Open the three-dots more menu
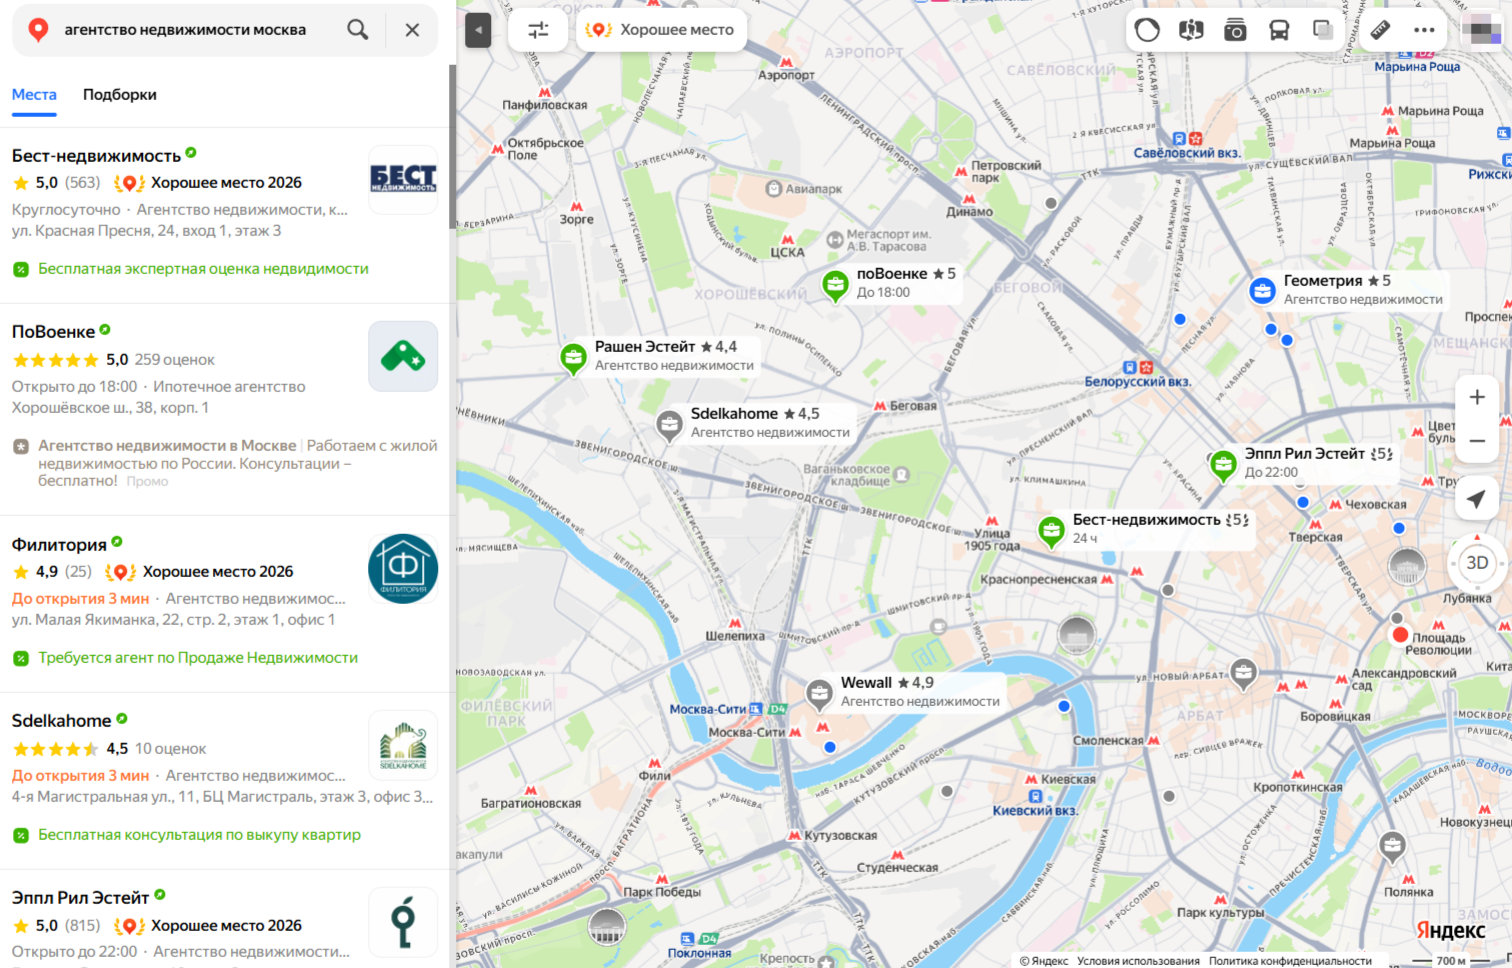1512x968 pixels. click(1424, 30)
